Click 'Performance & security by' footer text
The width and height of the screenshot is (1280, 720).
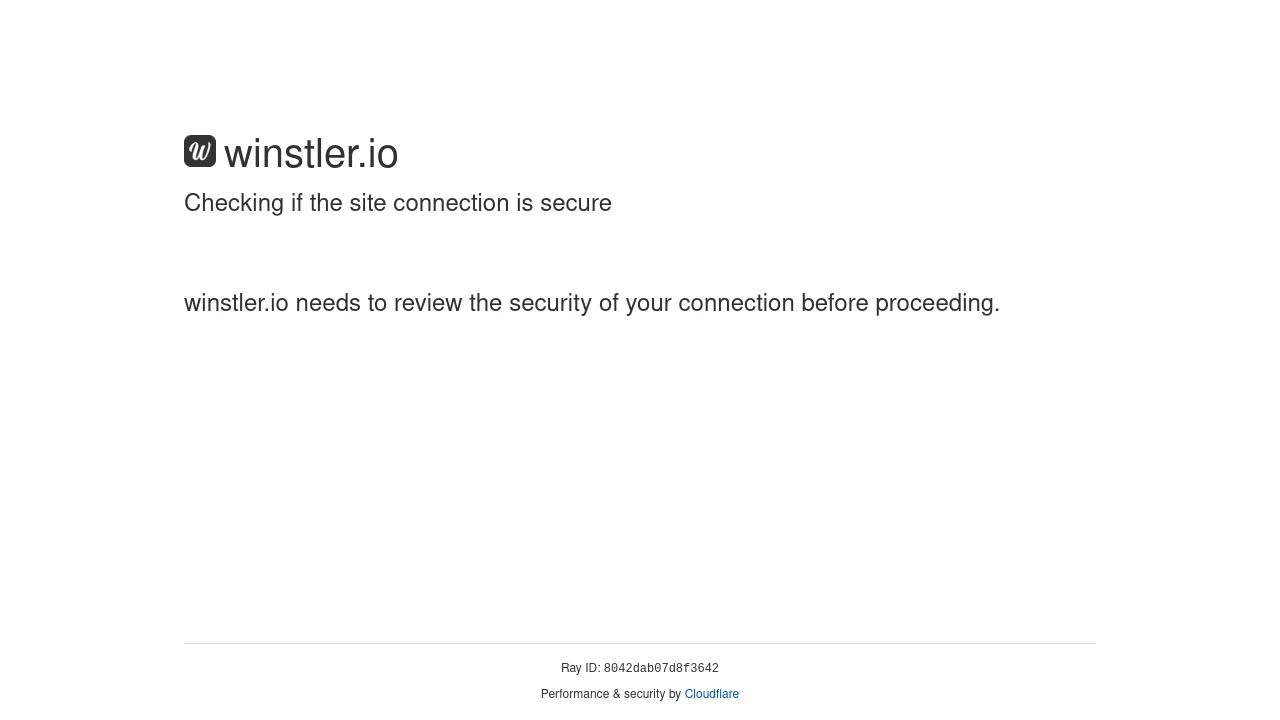pyautogui.click(x=610, y=694)
